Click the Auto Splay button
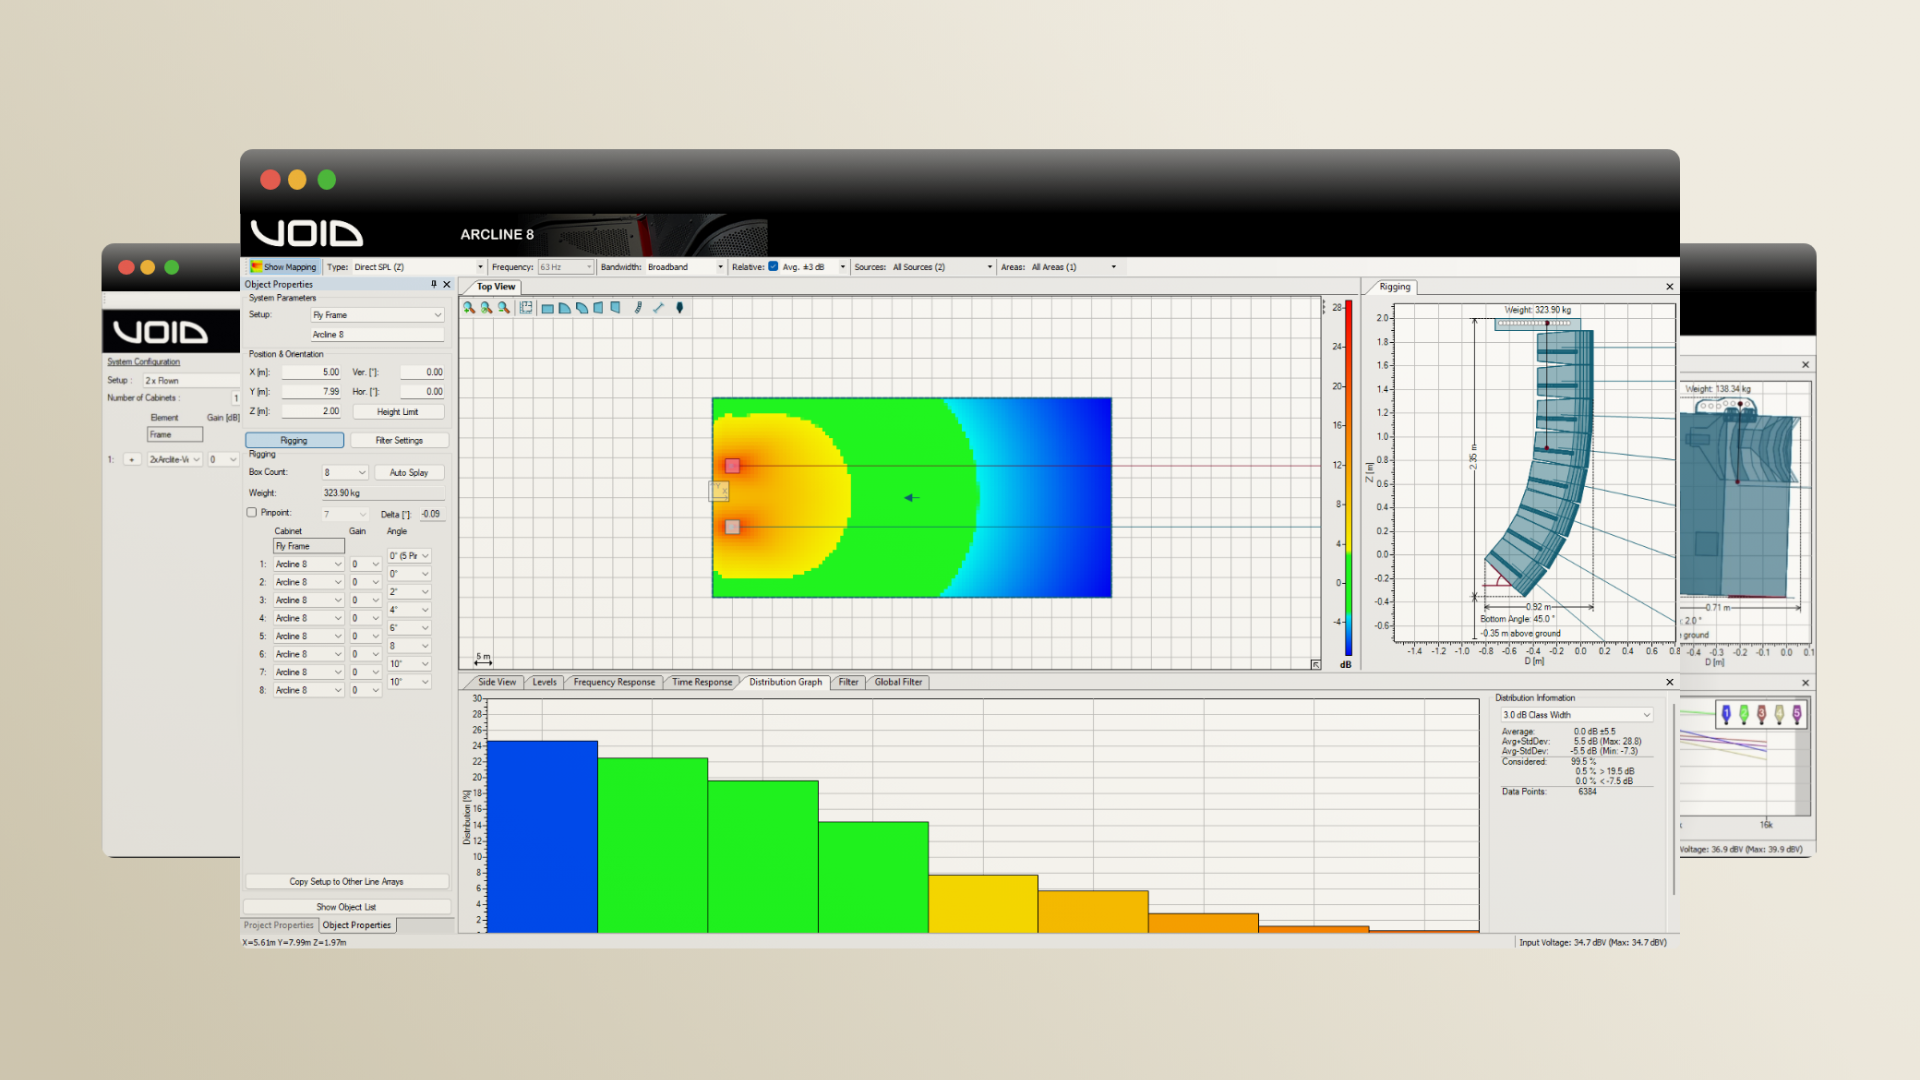Image resolution: width=1920 pixels, height=1080 pixels. pyautogui.click(x=409, y=472)
